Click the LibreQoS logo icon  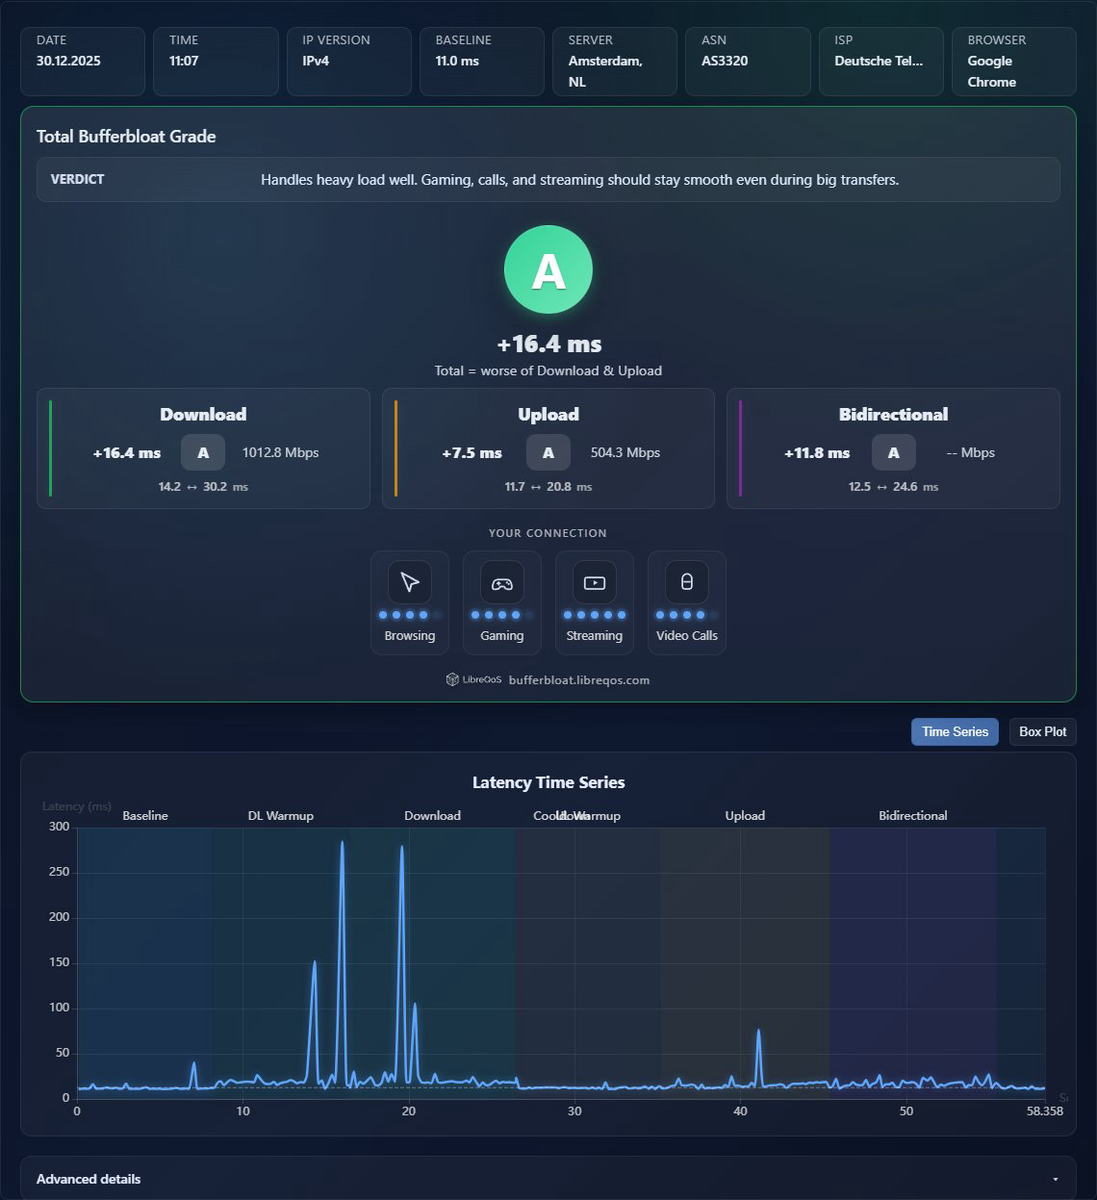452,680
